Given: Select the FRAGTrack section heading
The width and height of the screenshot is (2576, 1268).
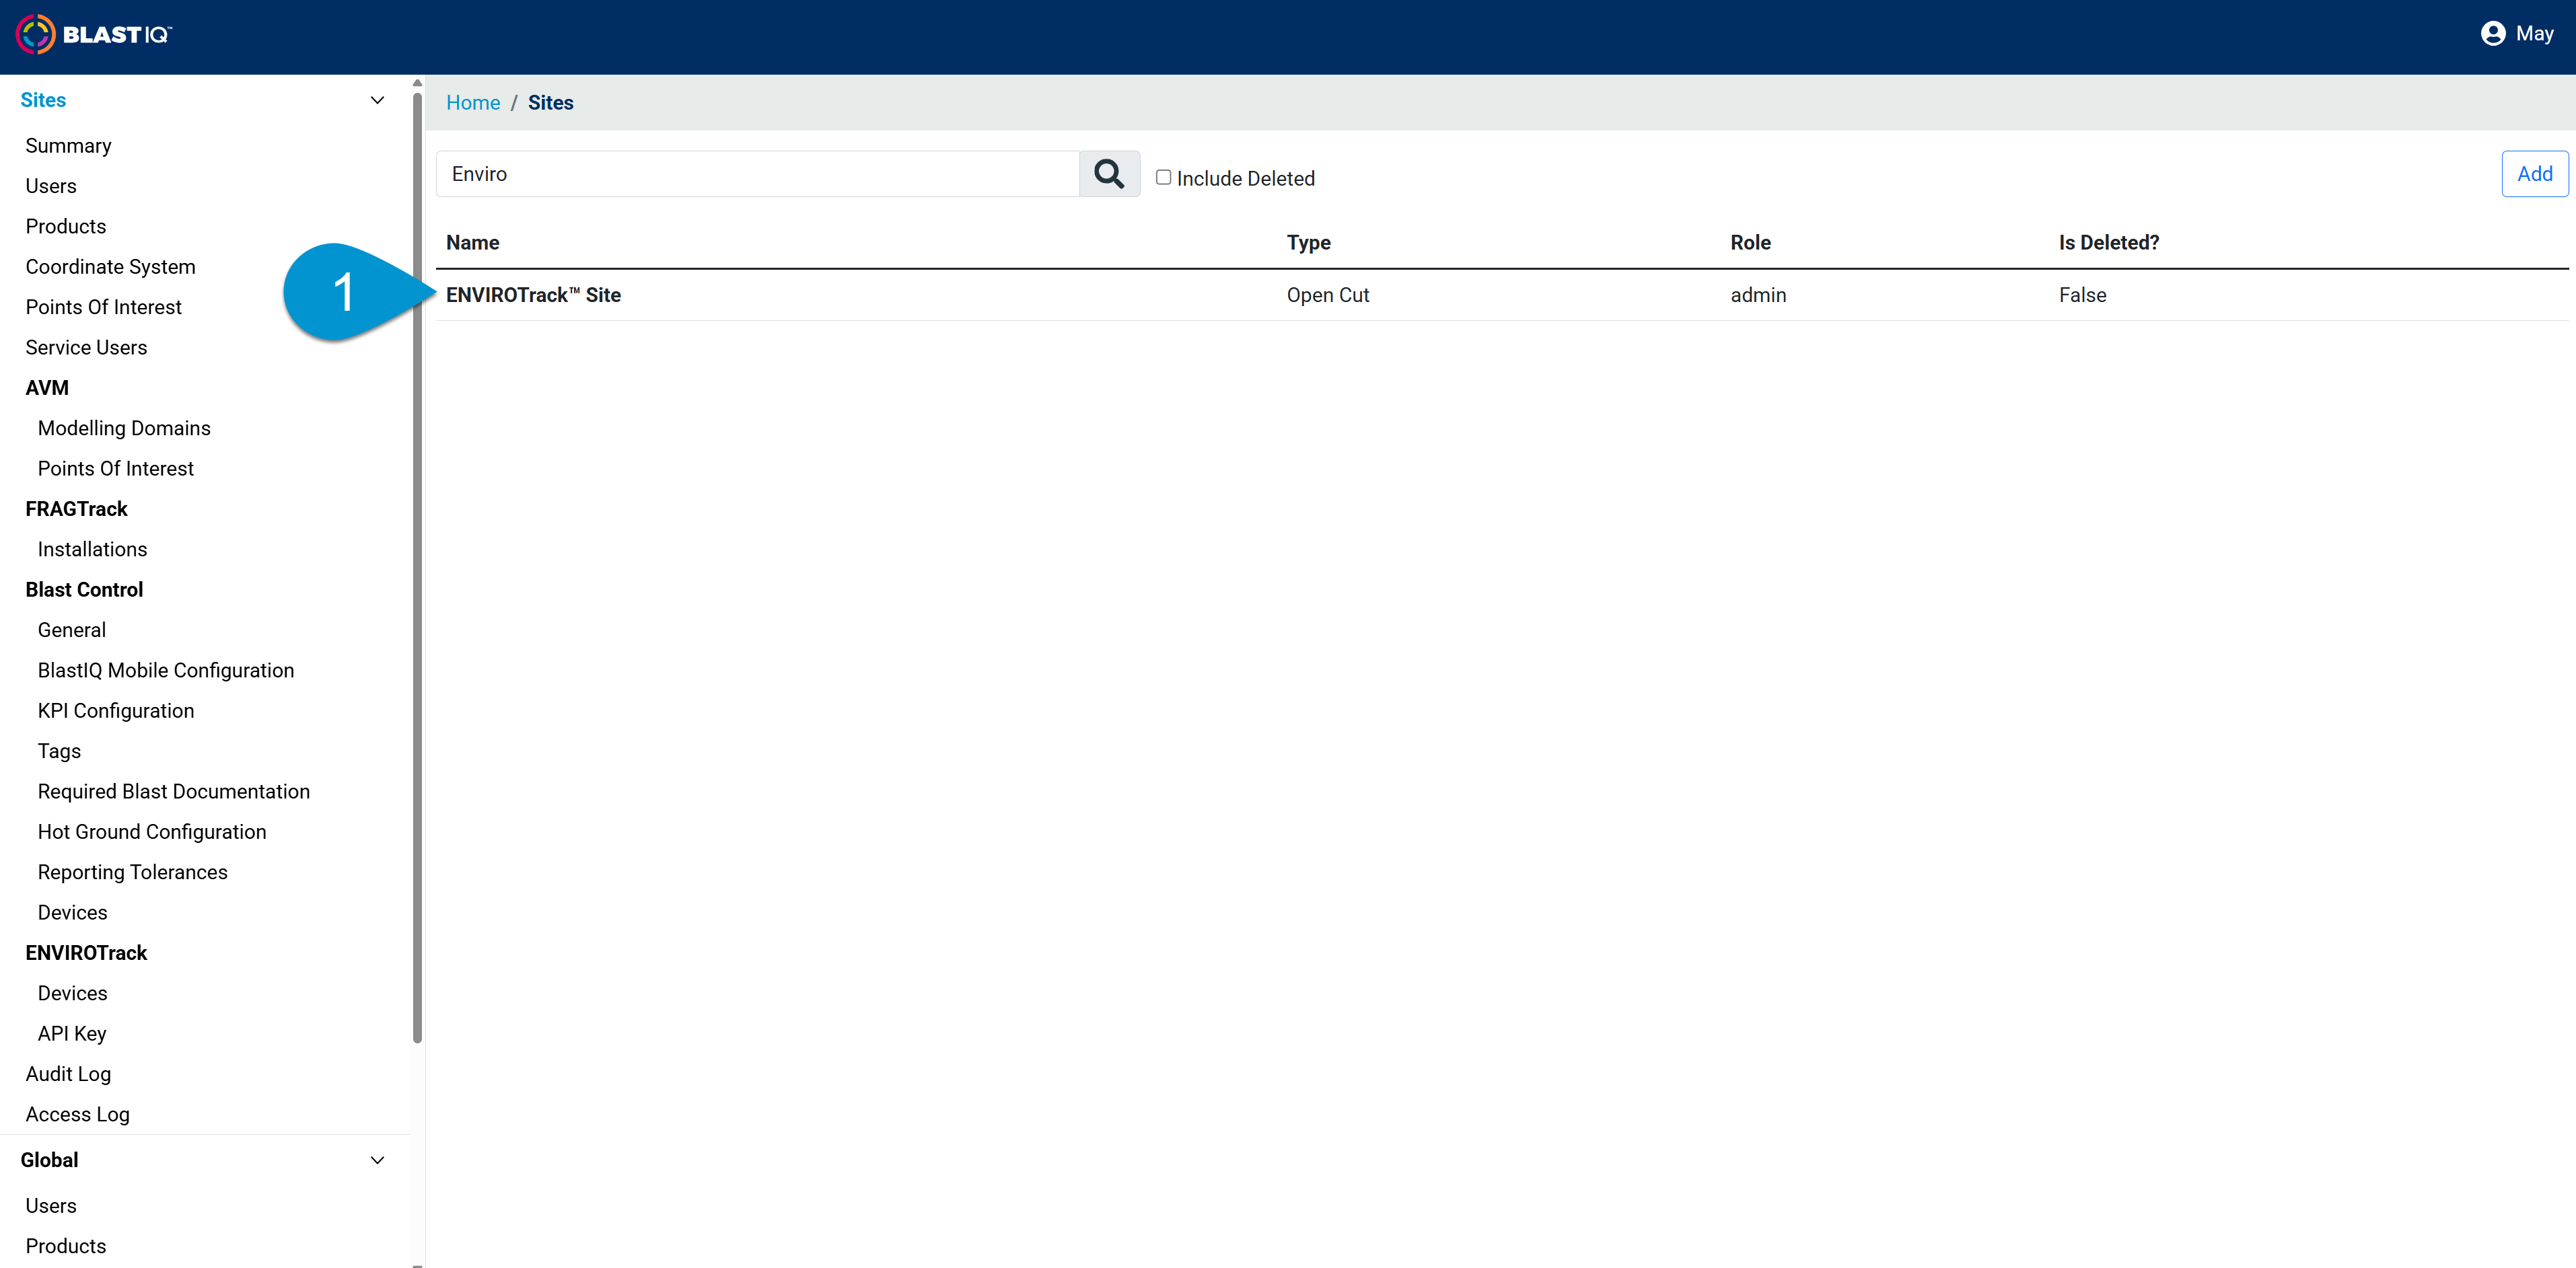Looking at the screenshot, I should 76,509.
